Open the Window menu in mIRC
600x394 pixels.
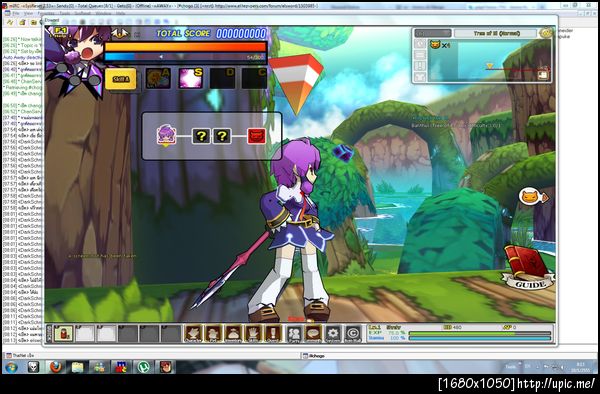click(x=103, y=13)
